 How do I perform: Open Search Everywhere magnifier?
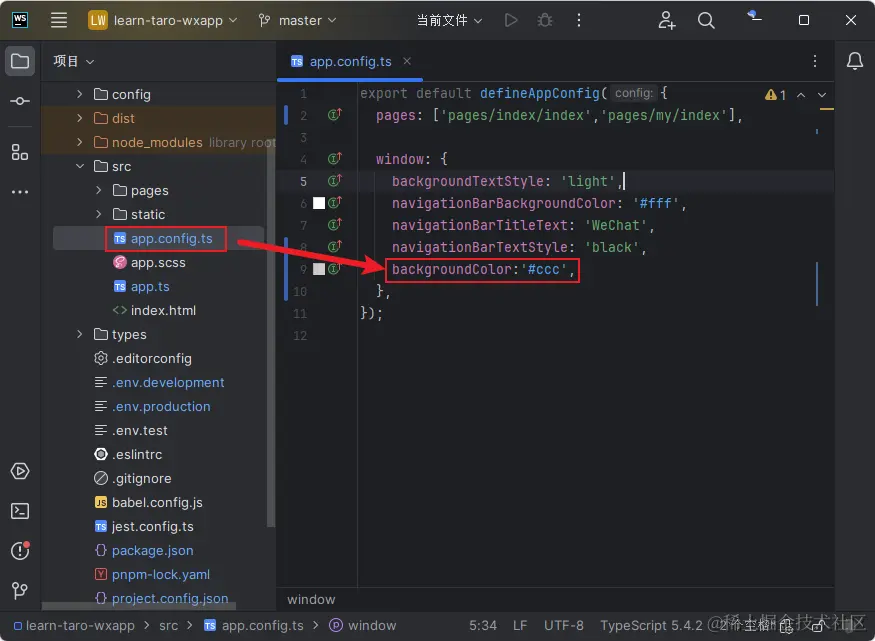pos(706,21)
